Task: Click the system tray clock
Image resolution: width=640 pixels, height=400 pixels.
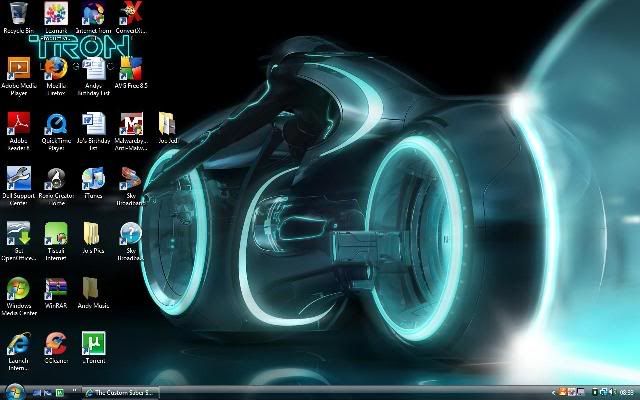Action: click(x=624, y=393)
